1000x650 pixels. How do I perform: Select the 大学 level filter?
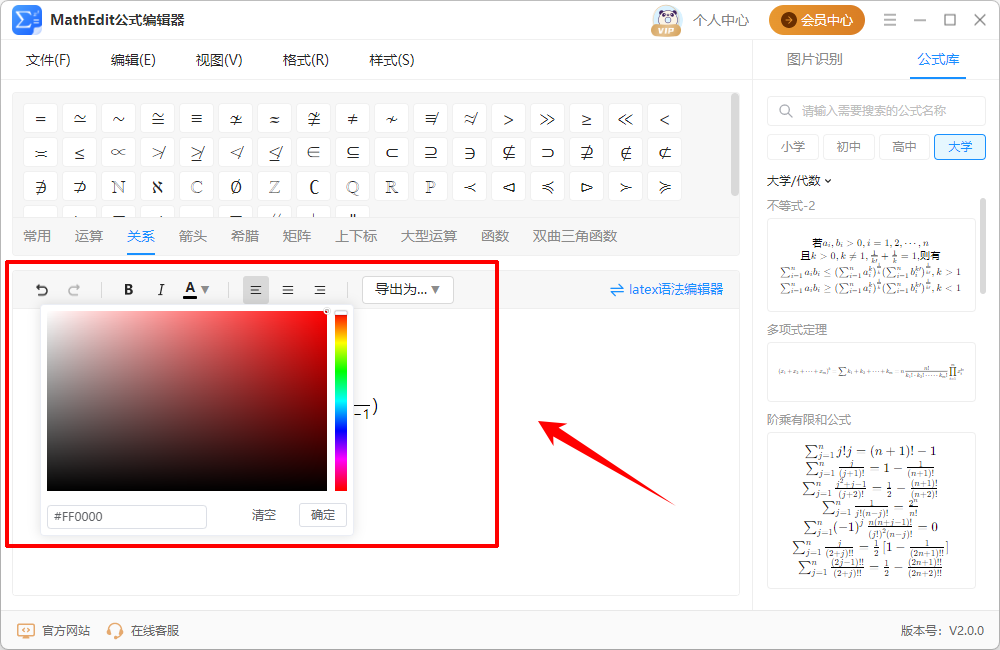[x=960, y=147]
